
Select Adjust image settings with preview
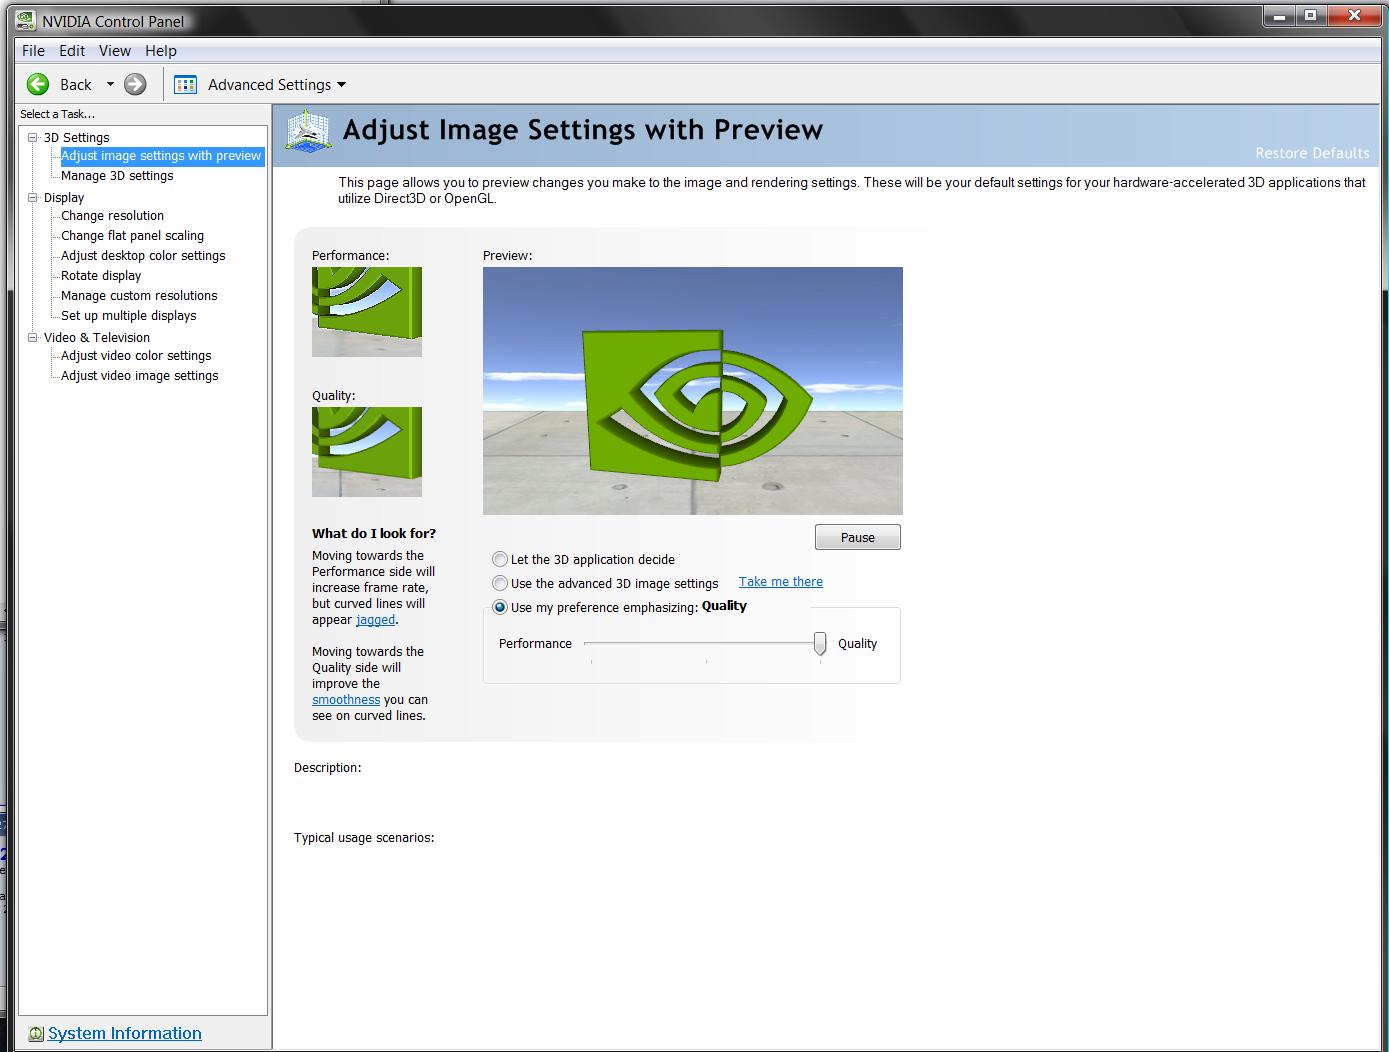pos(161,155)
